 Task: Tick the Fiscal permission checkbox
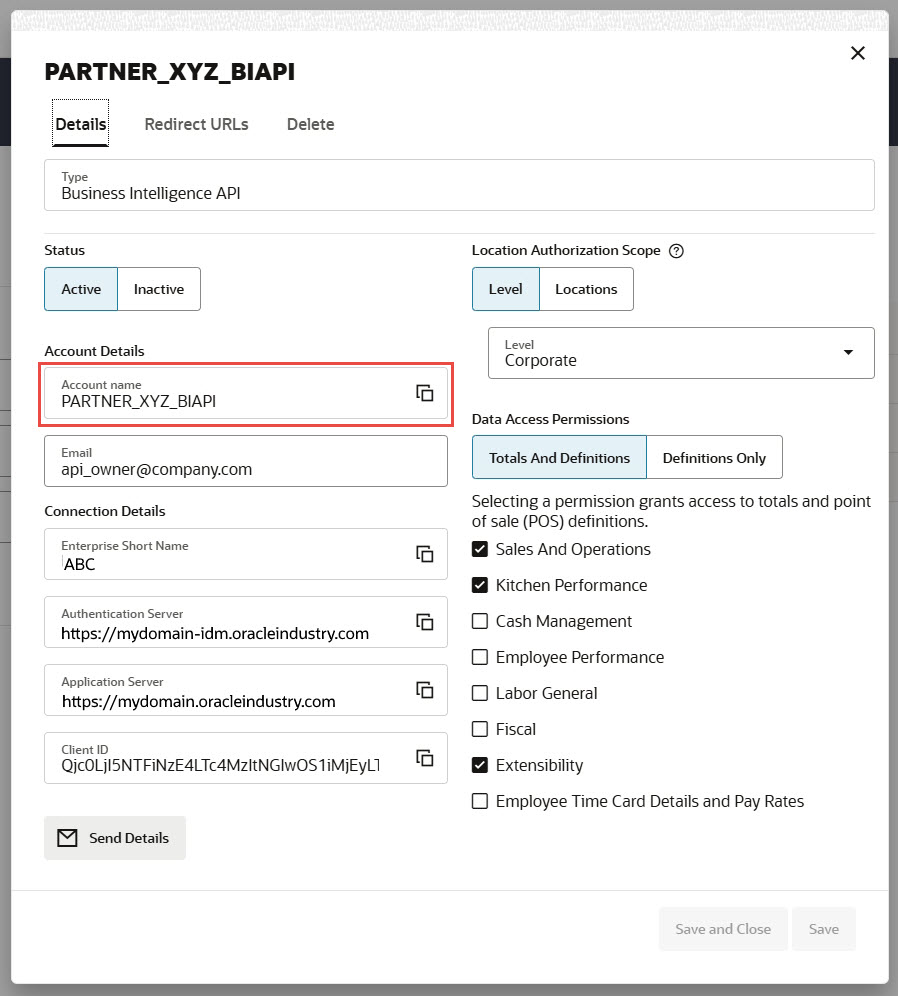click(x=480, y=729)
